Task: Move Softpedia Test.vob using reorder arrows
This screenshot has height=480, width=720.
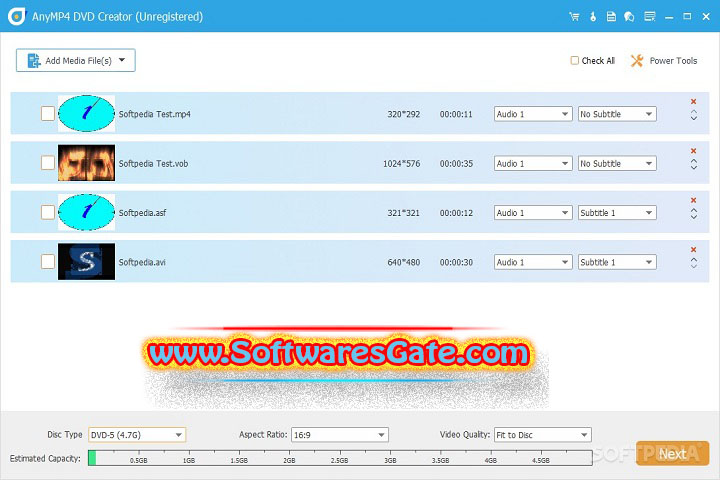Action: pyautogui.click(x=694, y=164)
